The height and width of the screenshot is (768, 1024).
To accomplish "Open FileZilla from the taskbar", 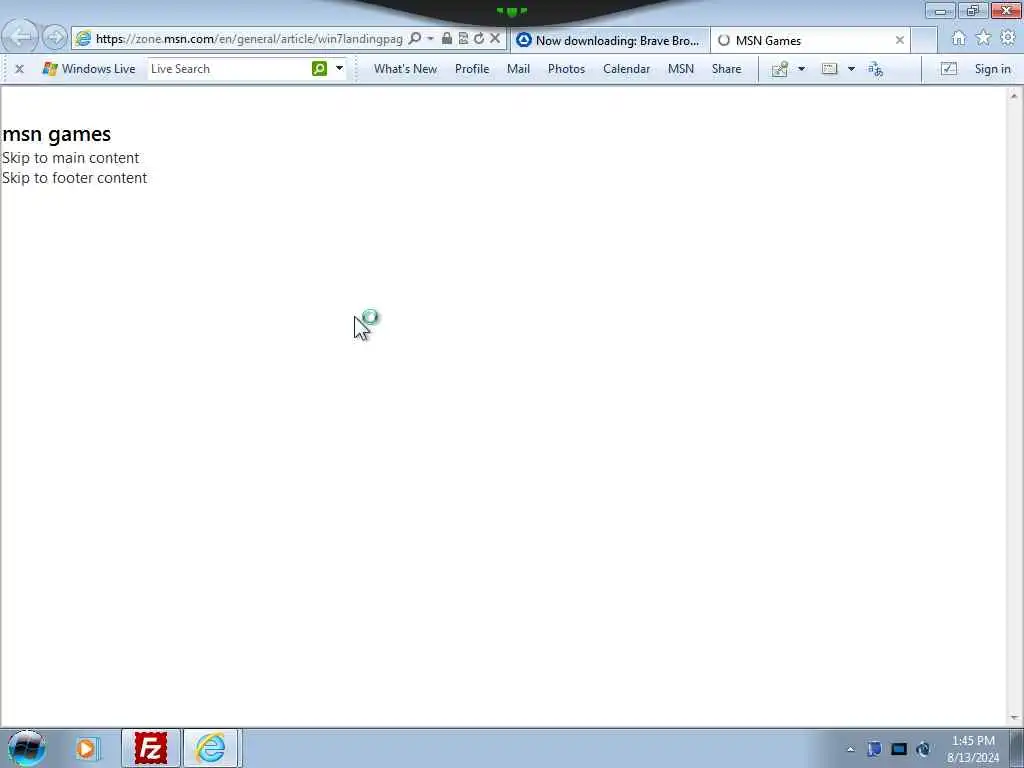I will (x=150, y=748).
